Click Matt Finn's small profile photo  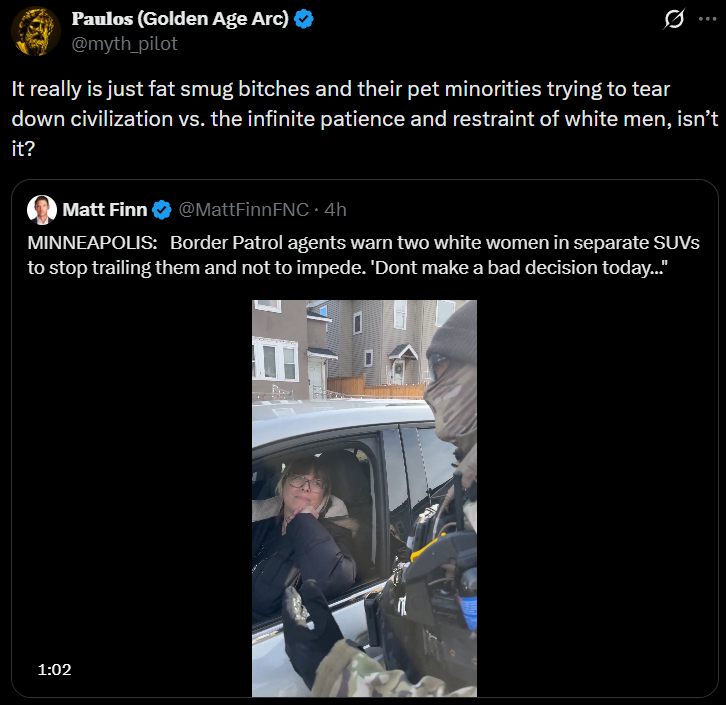pyautogui.click(x=41, y=209)
